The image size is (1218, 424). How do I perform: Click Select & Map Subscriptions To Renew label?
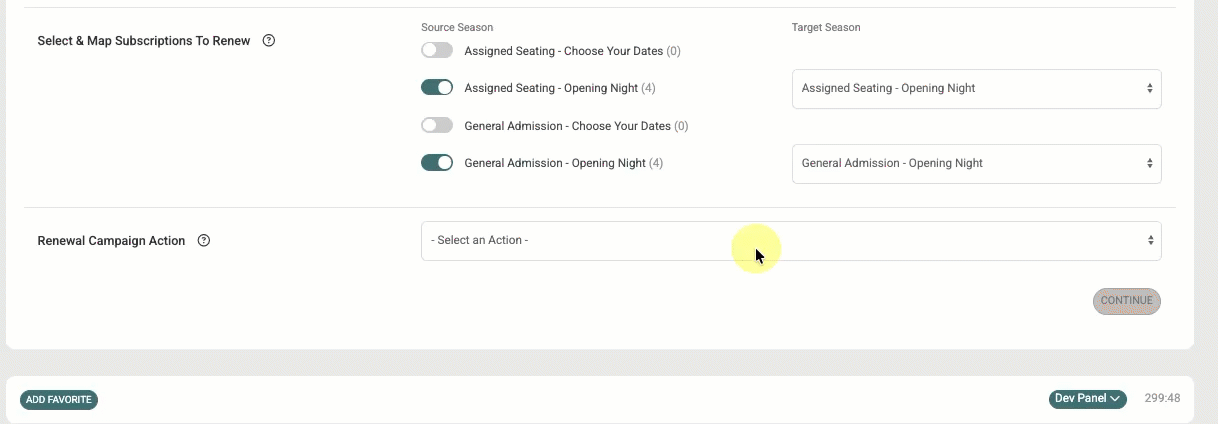coord(144,41)
